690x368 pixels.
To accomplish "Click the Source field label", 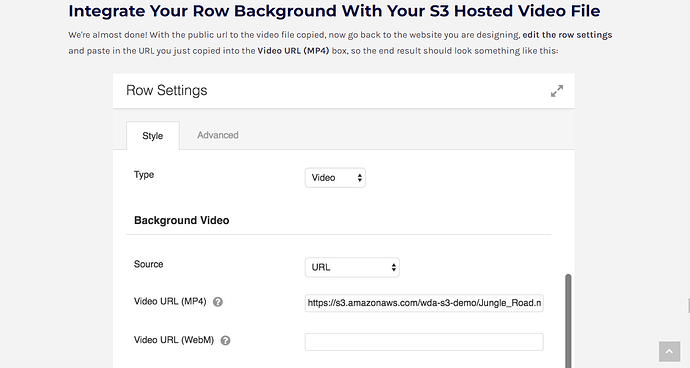I will 148,264.
